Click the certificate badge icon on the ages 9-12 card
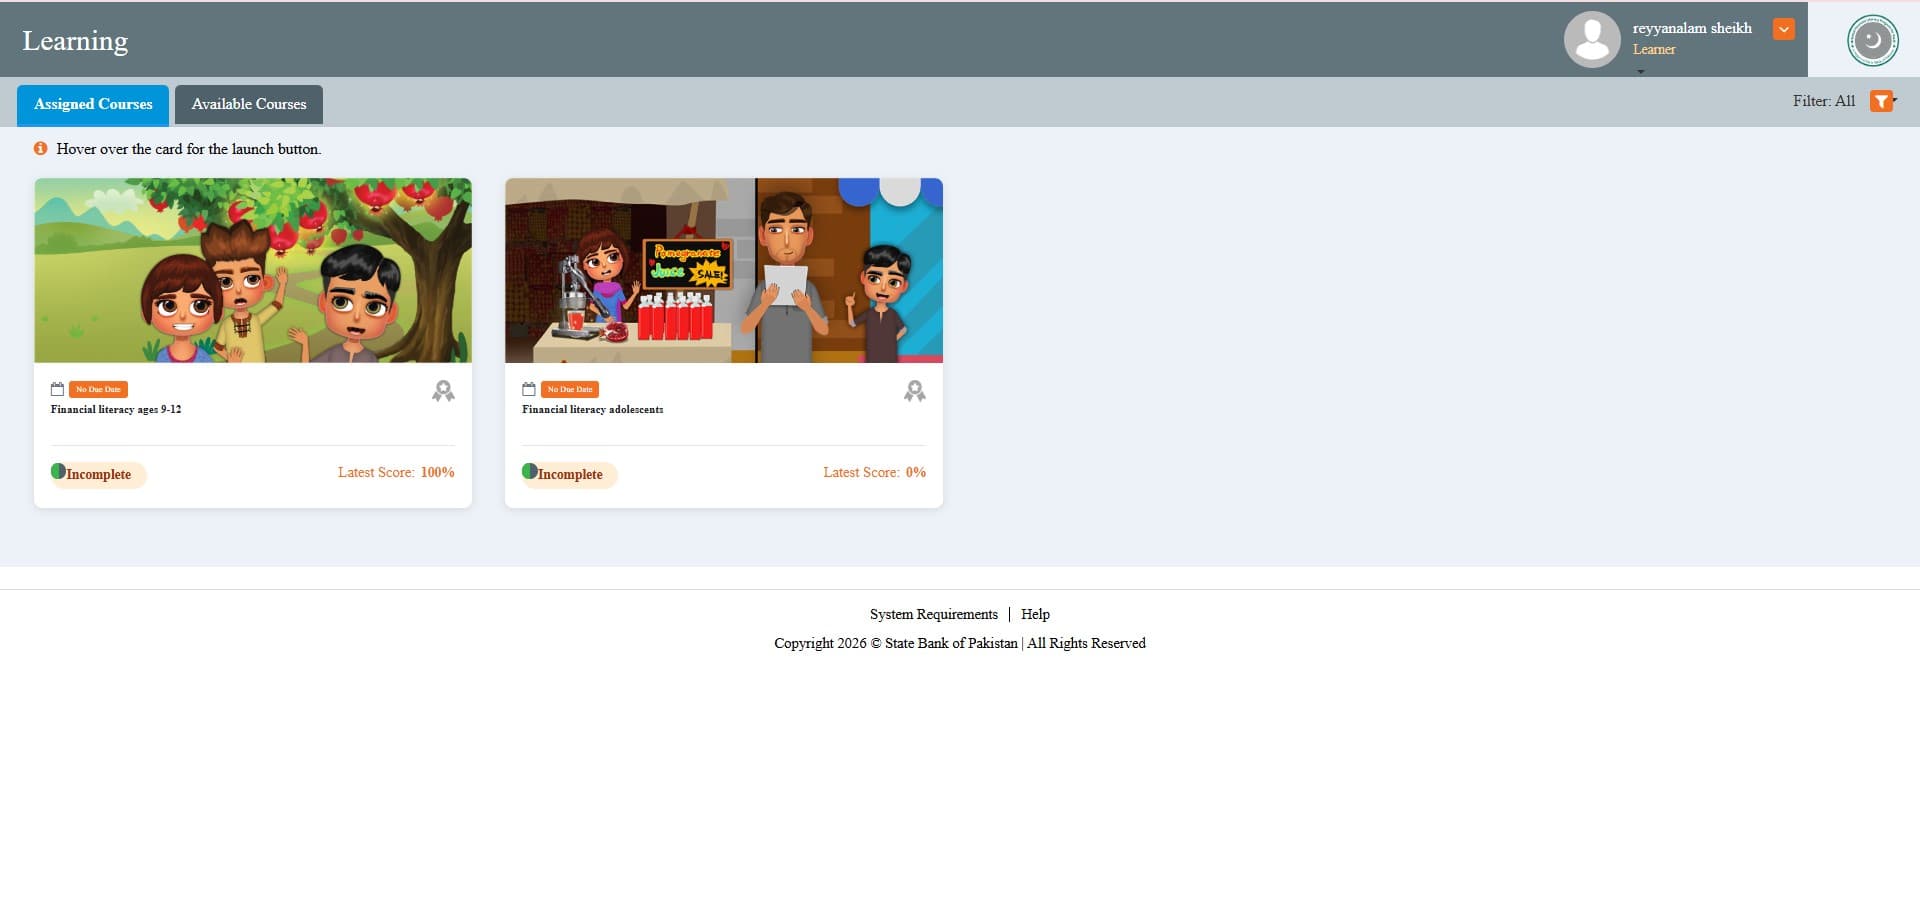 click(443, 391)
